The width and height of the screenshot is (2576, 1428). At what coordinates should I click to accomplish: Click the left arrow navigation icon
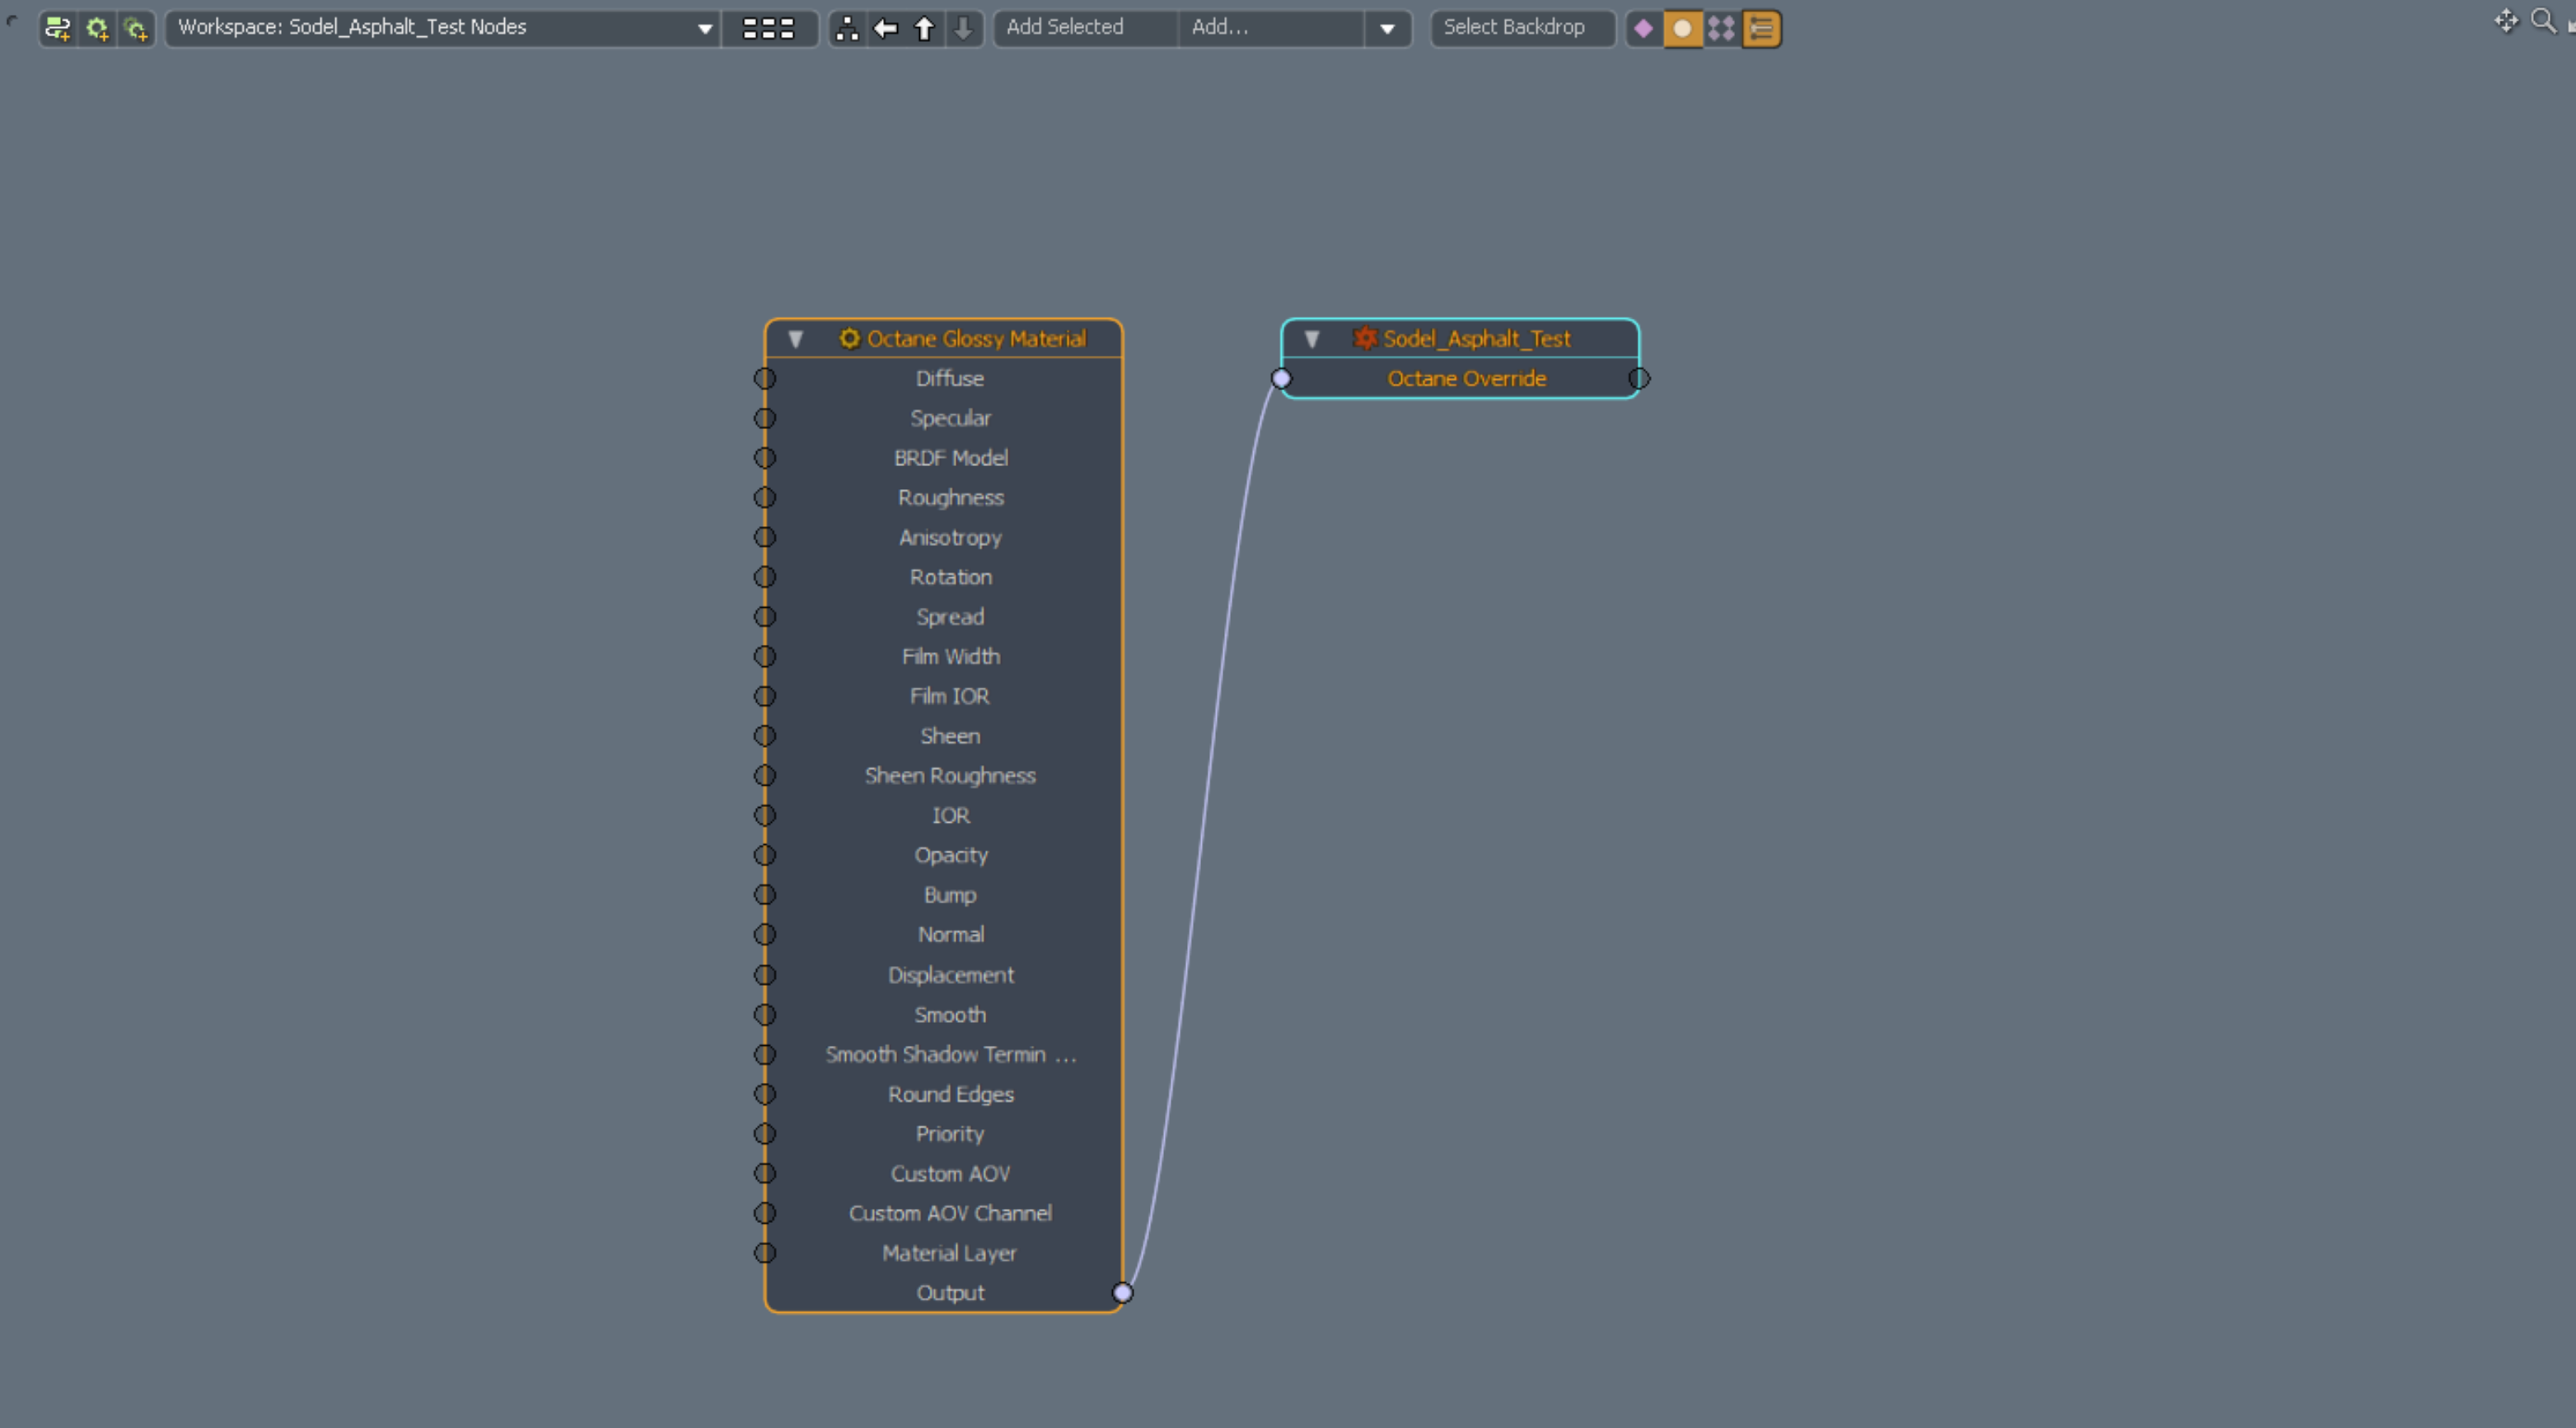click(886, 28)
